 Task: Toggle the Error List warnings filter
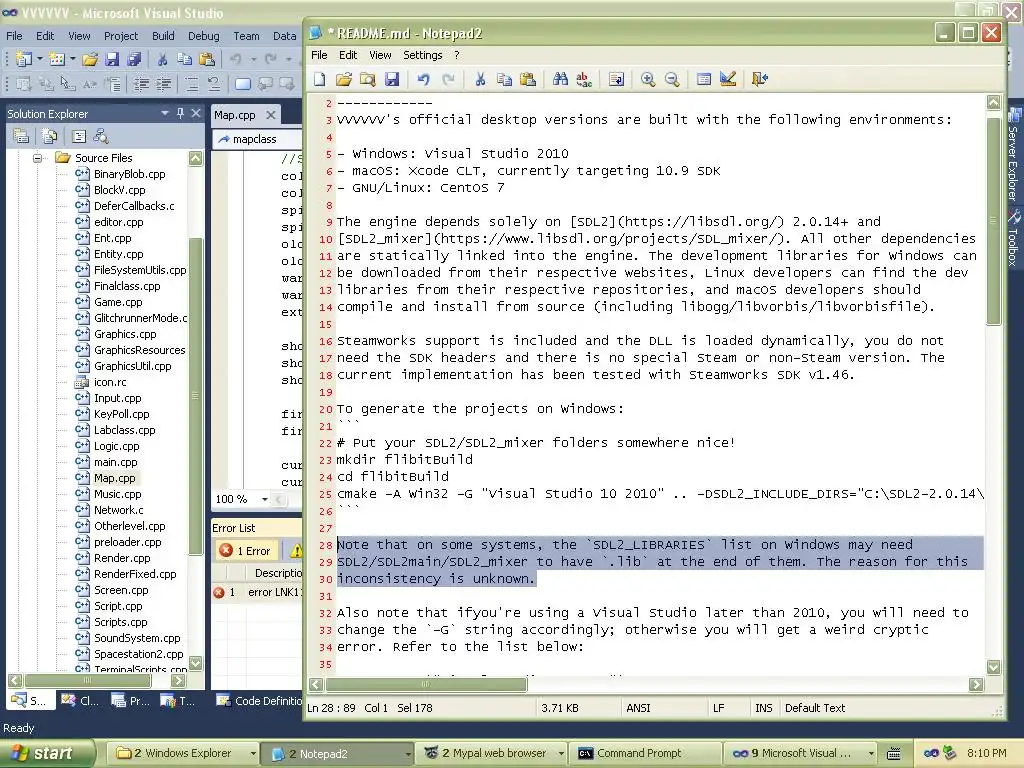pos(295,551)
